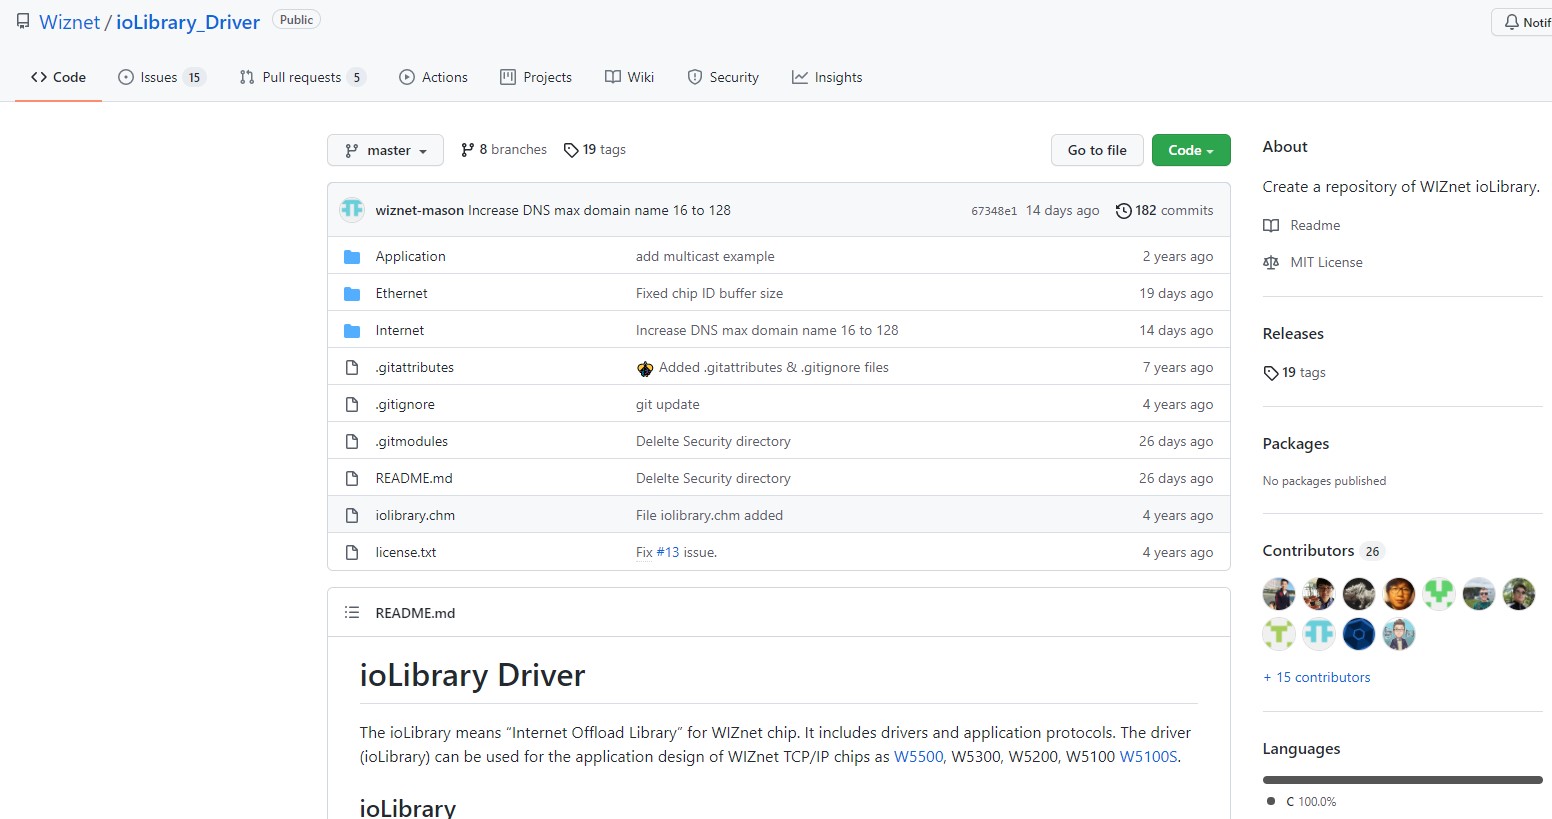Image resolution: width=1552 pixels, height=819 pixels.
Task: Click Added .gitattributes commit author emoji icon
Action: [645, 368]
